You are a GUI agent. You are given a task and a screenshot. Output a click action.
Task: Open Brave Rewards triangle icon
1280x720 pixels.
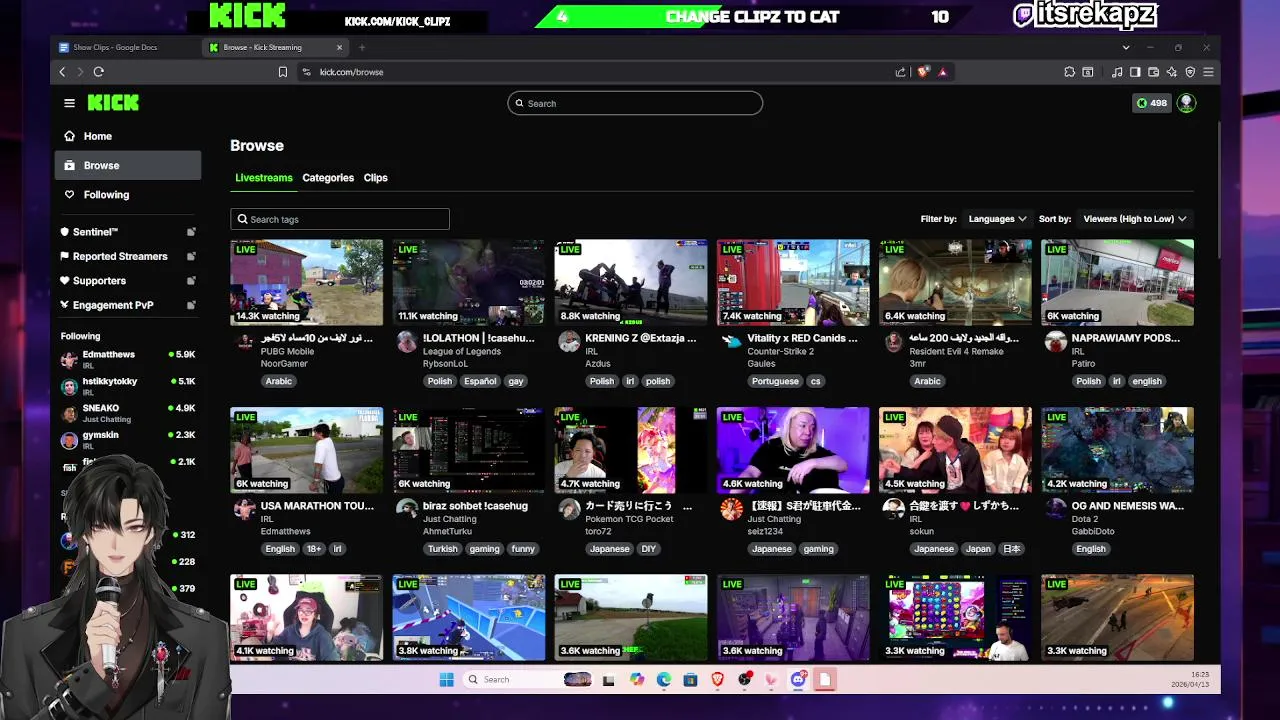click(x=942, y=72)
